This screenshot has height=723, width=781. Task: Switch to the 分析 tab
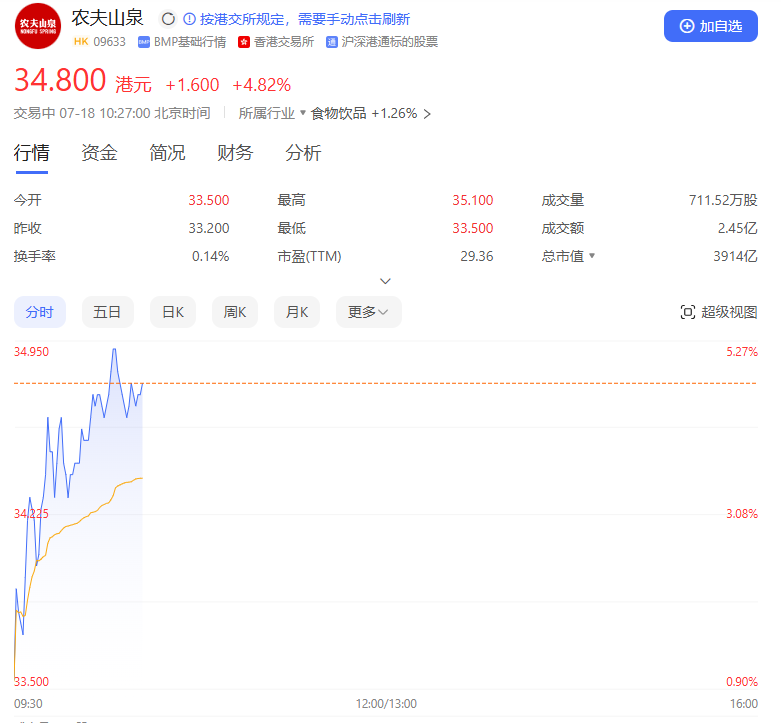click(303, 153)
